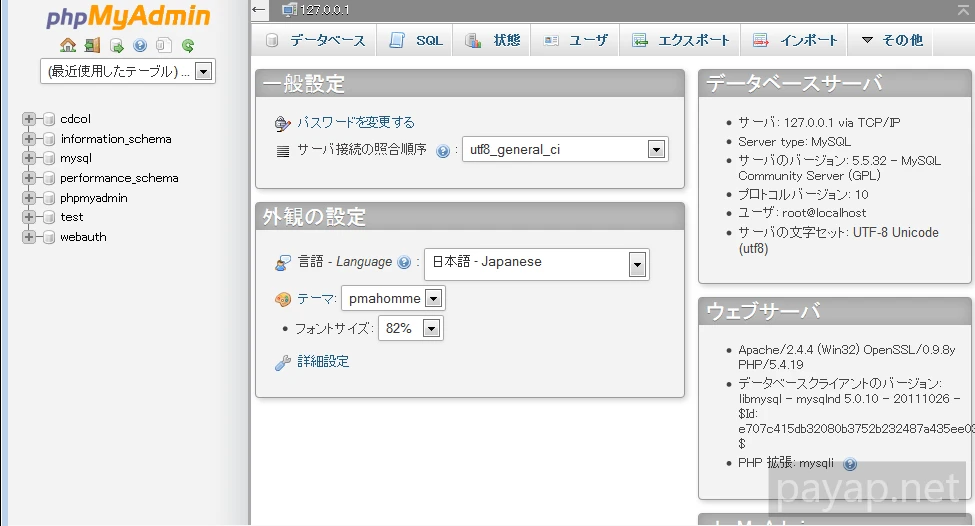This screenshot has height=526, width=975.
Task: Open the pmahomme theme dropdown
Action: tap(433, 298)
